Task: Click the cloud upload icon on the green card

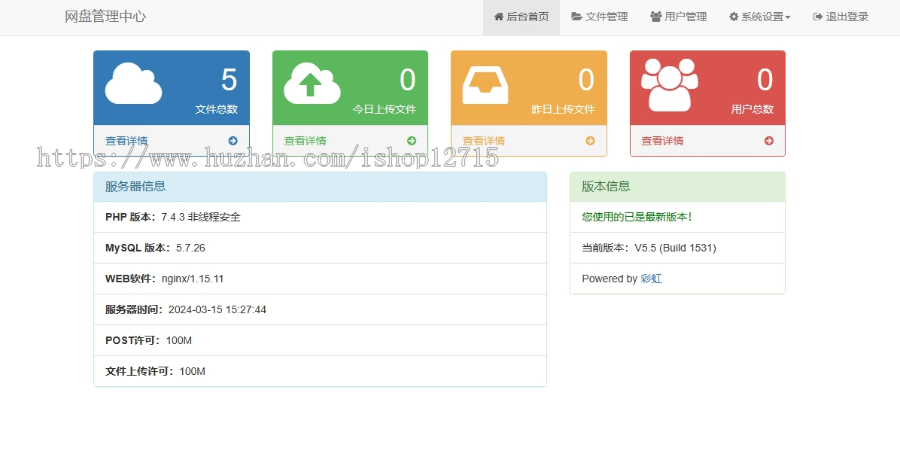Action: tap(312, 84)
